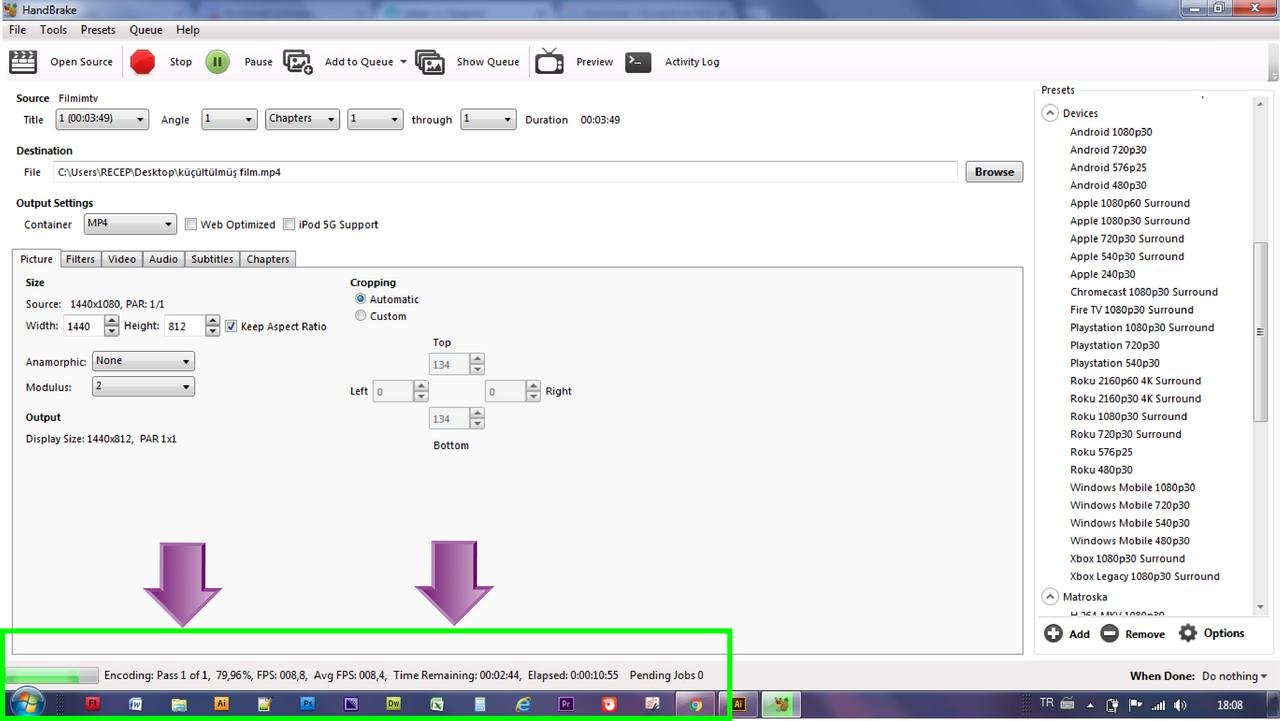Click the Add preset plus icon

[1053, 633]
